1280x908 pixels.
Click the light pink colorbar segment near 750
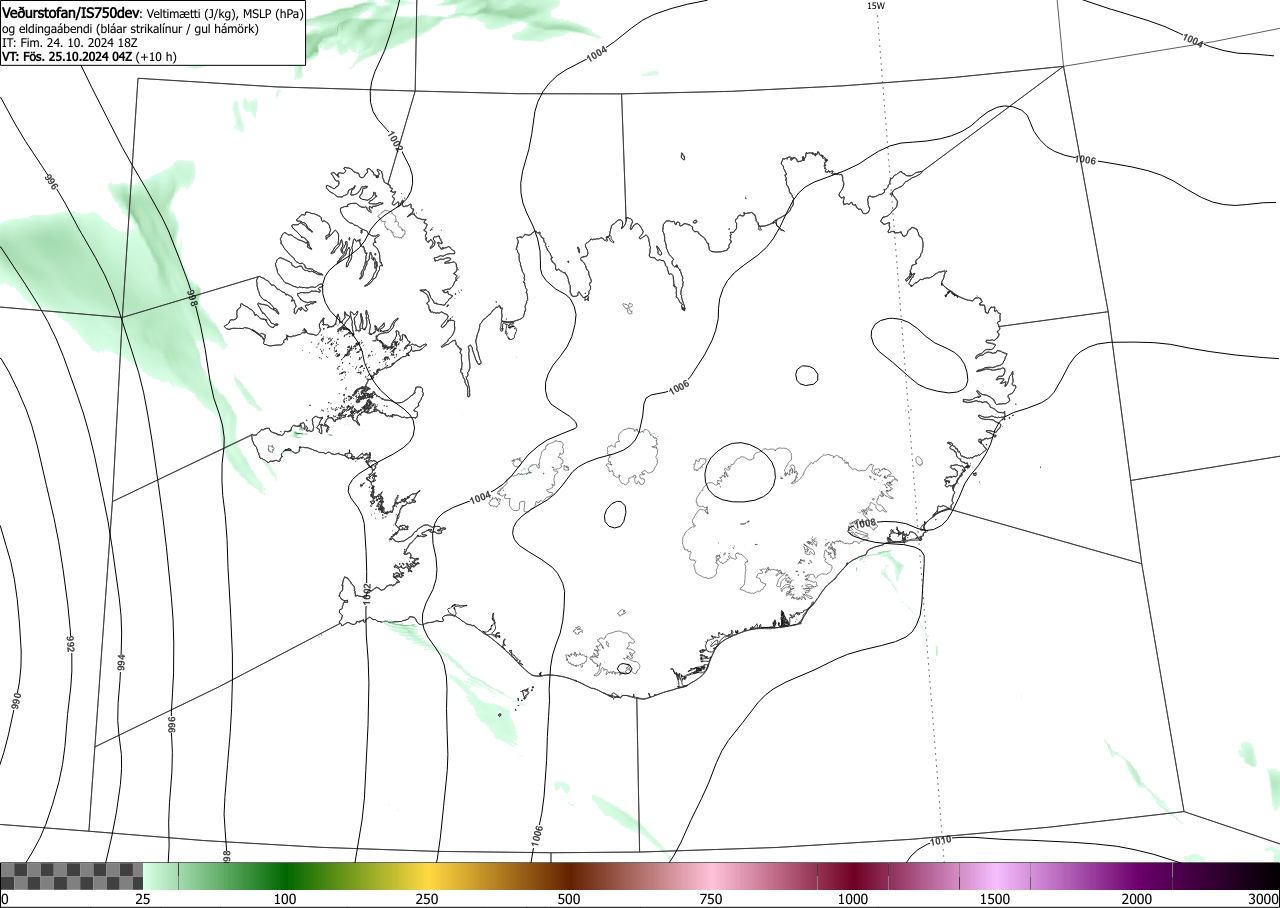(711, 876)
